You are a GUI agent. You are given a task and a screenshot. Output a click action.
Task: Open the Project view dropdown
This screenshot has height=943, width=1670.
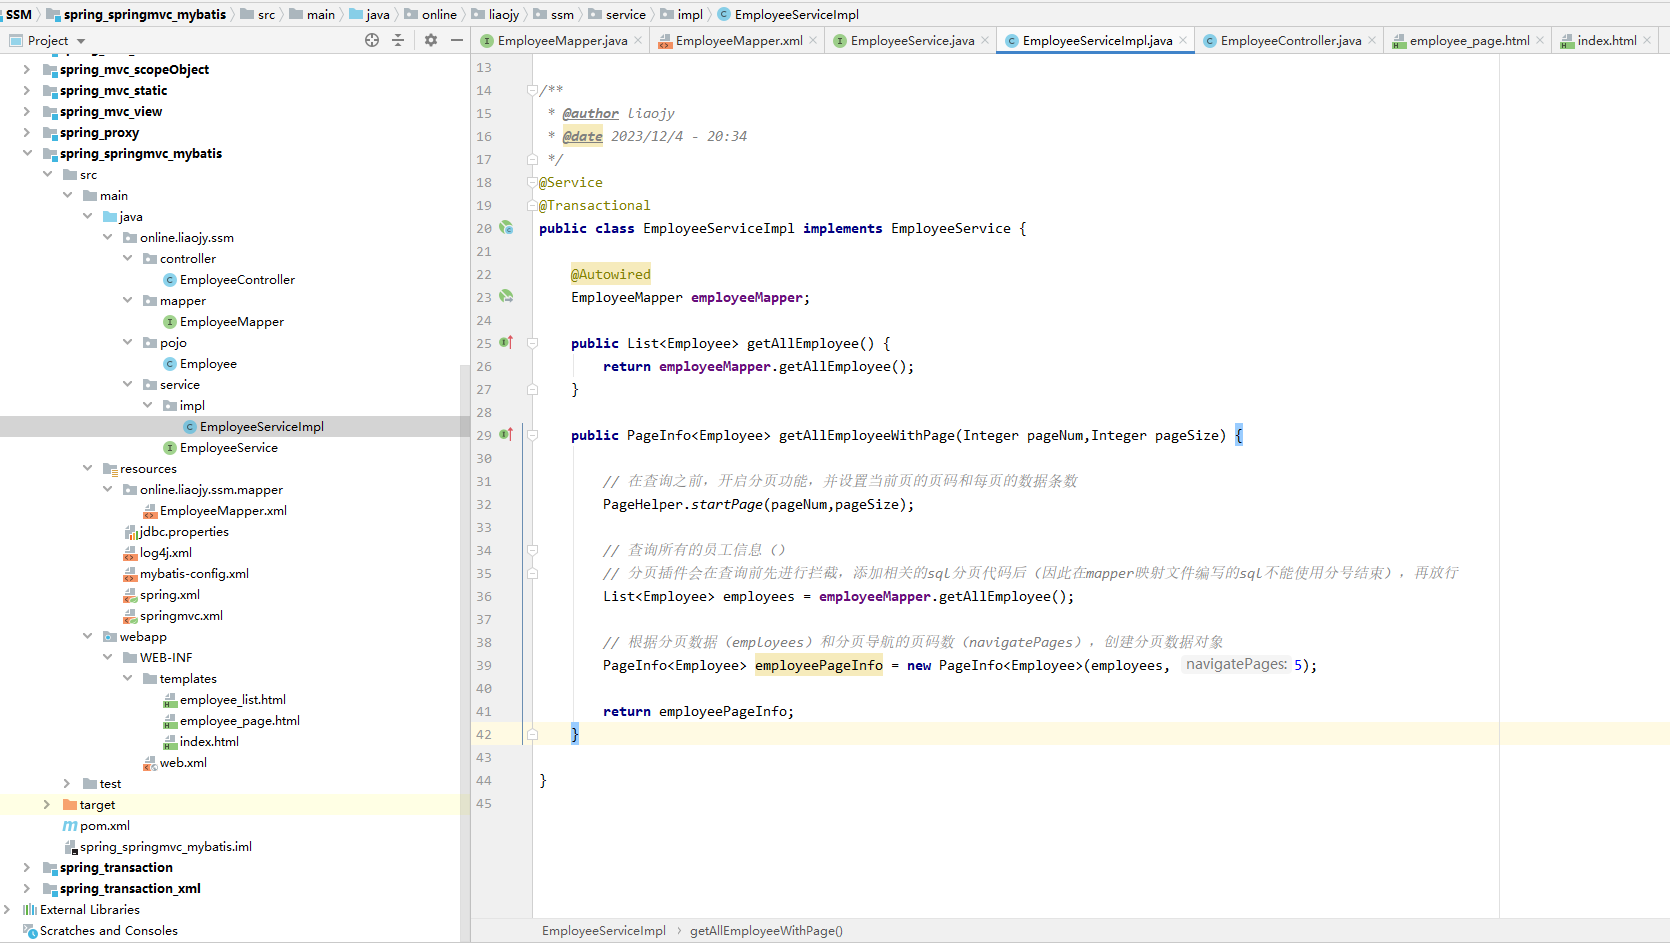[x=81, y=41]
